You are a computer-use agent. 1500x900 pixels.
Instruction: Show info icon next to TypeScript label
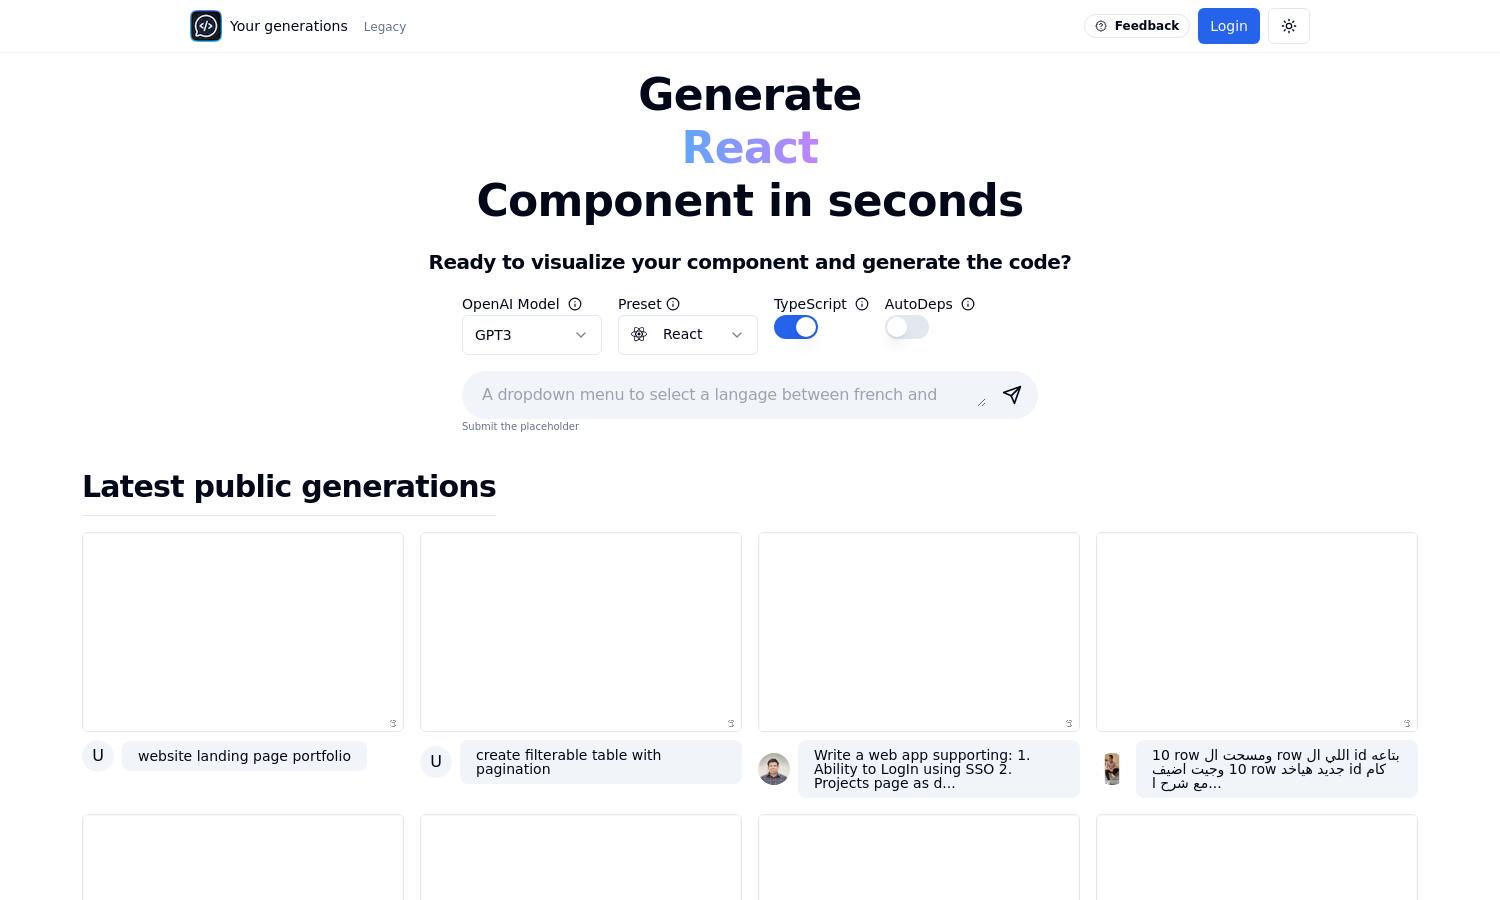click(x=862, y=304)
